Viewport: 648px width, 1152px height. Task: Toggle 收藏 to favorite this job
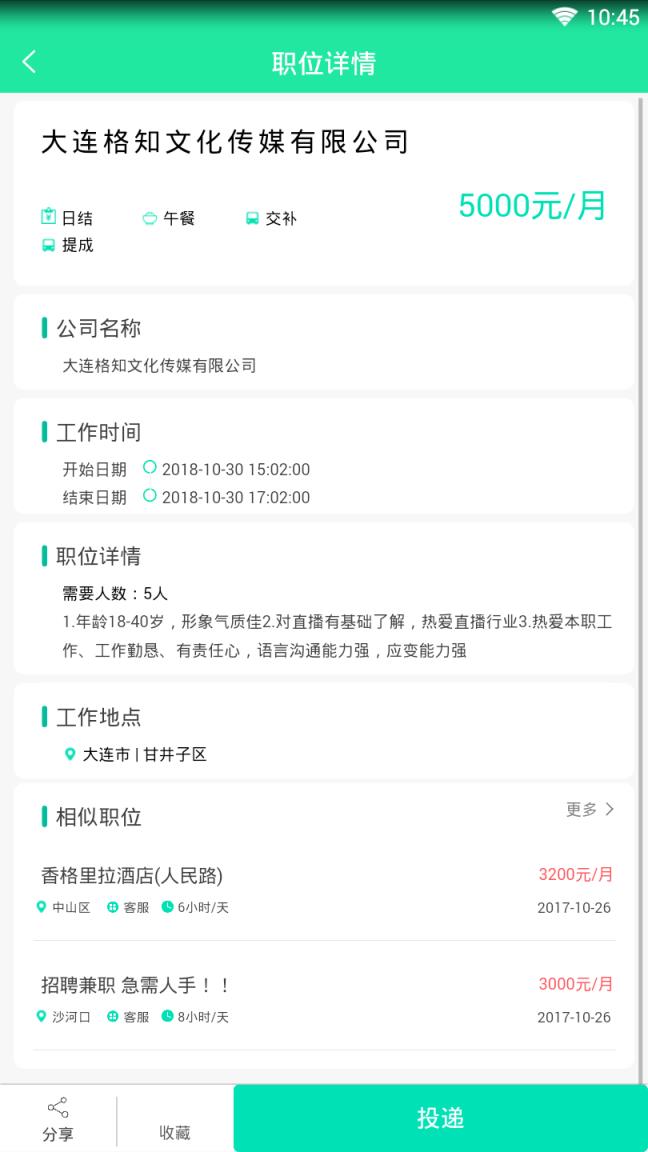[x=175, y=1131]
